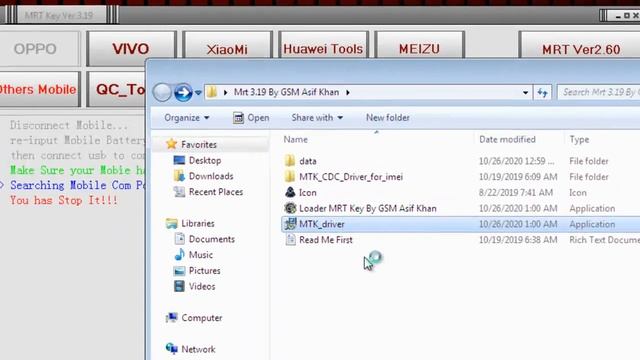Go forward with the blue arrow button

coord(183,92)
